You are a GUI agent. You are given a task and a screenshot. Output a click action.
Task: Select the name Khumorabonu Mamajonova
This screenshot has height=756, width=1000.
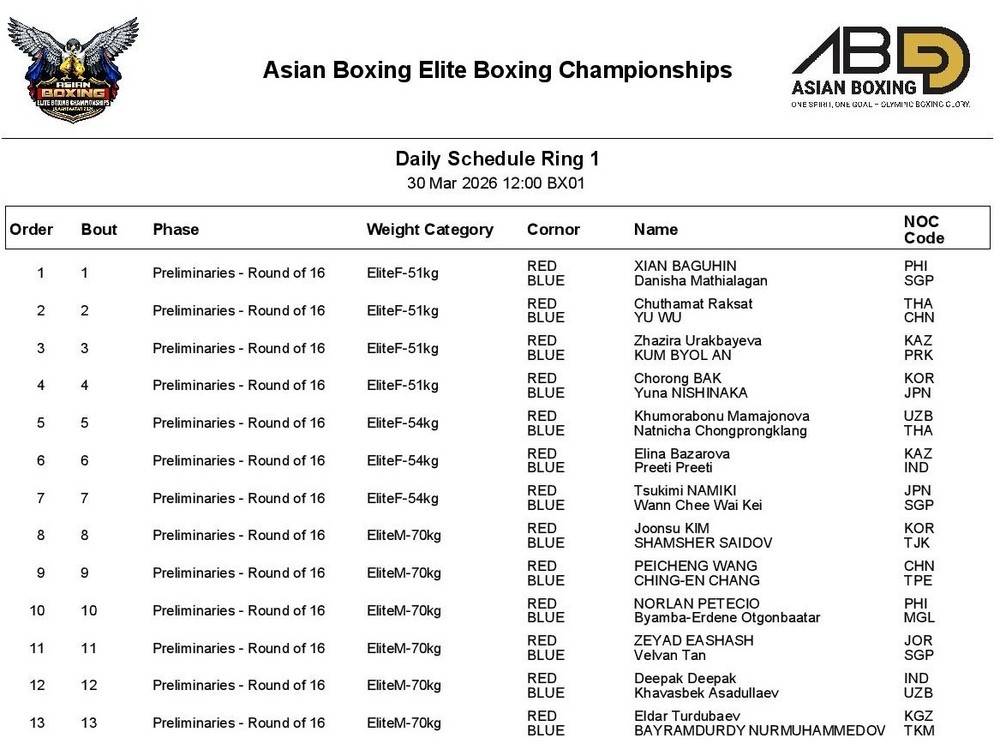click(722, 416)
